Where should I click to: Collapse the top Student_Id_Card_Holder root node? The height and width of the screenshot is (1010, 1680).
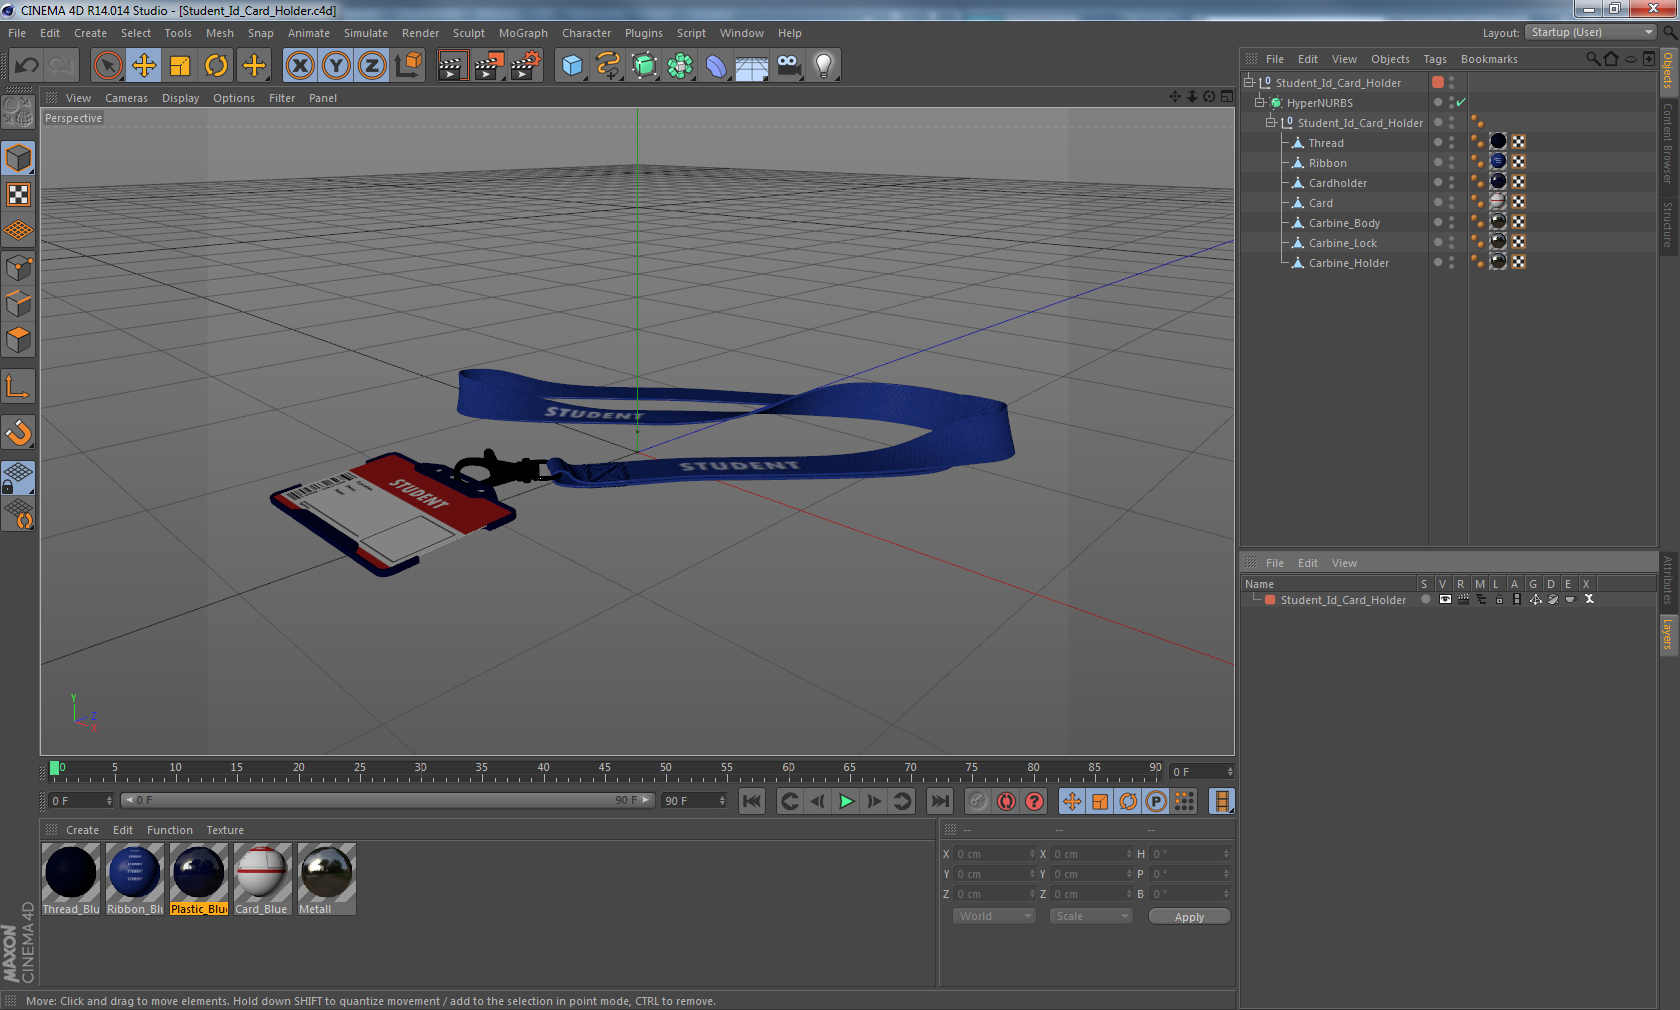click(1249, 82)
